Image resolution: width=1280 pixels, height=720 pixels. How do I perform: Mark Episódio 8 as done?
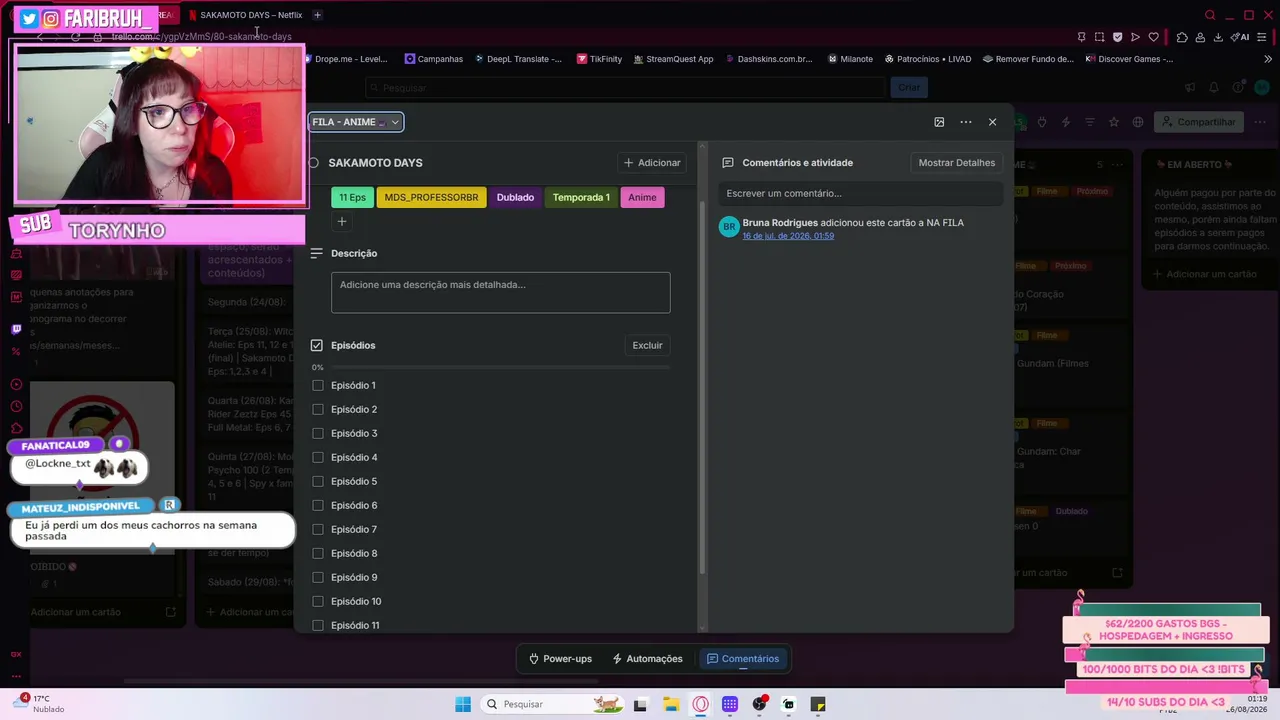318,553
